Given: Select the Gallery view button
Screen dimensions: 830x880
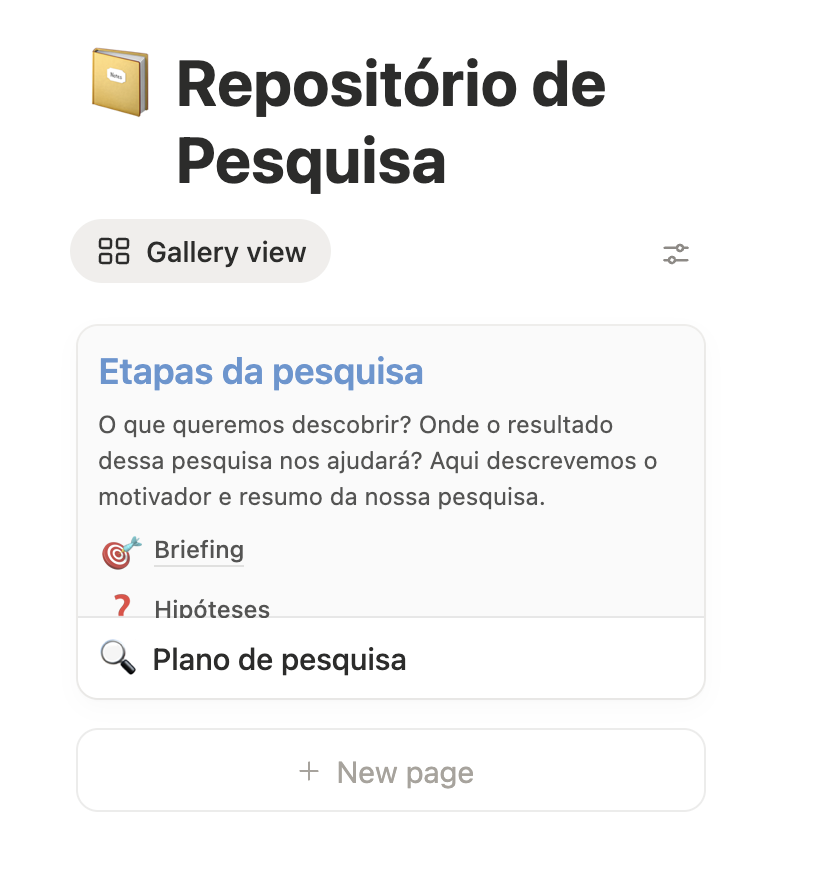Looking at the screenshot, I should (x=200, y=251).
